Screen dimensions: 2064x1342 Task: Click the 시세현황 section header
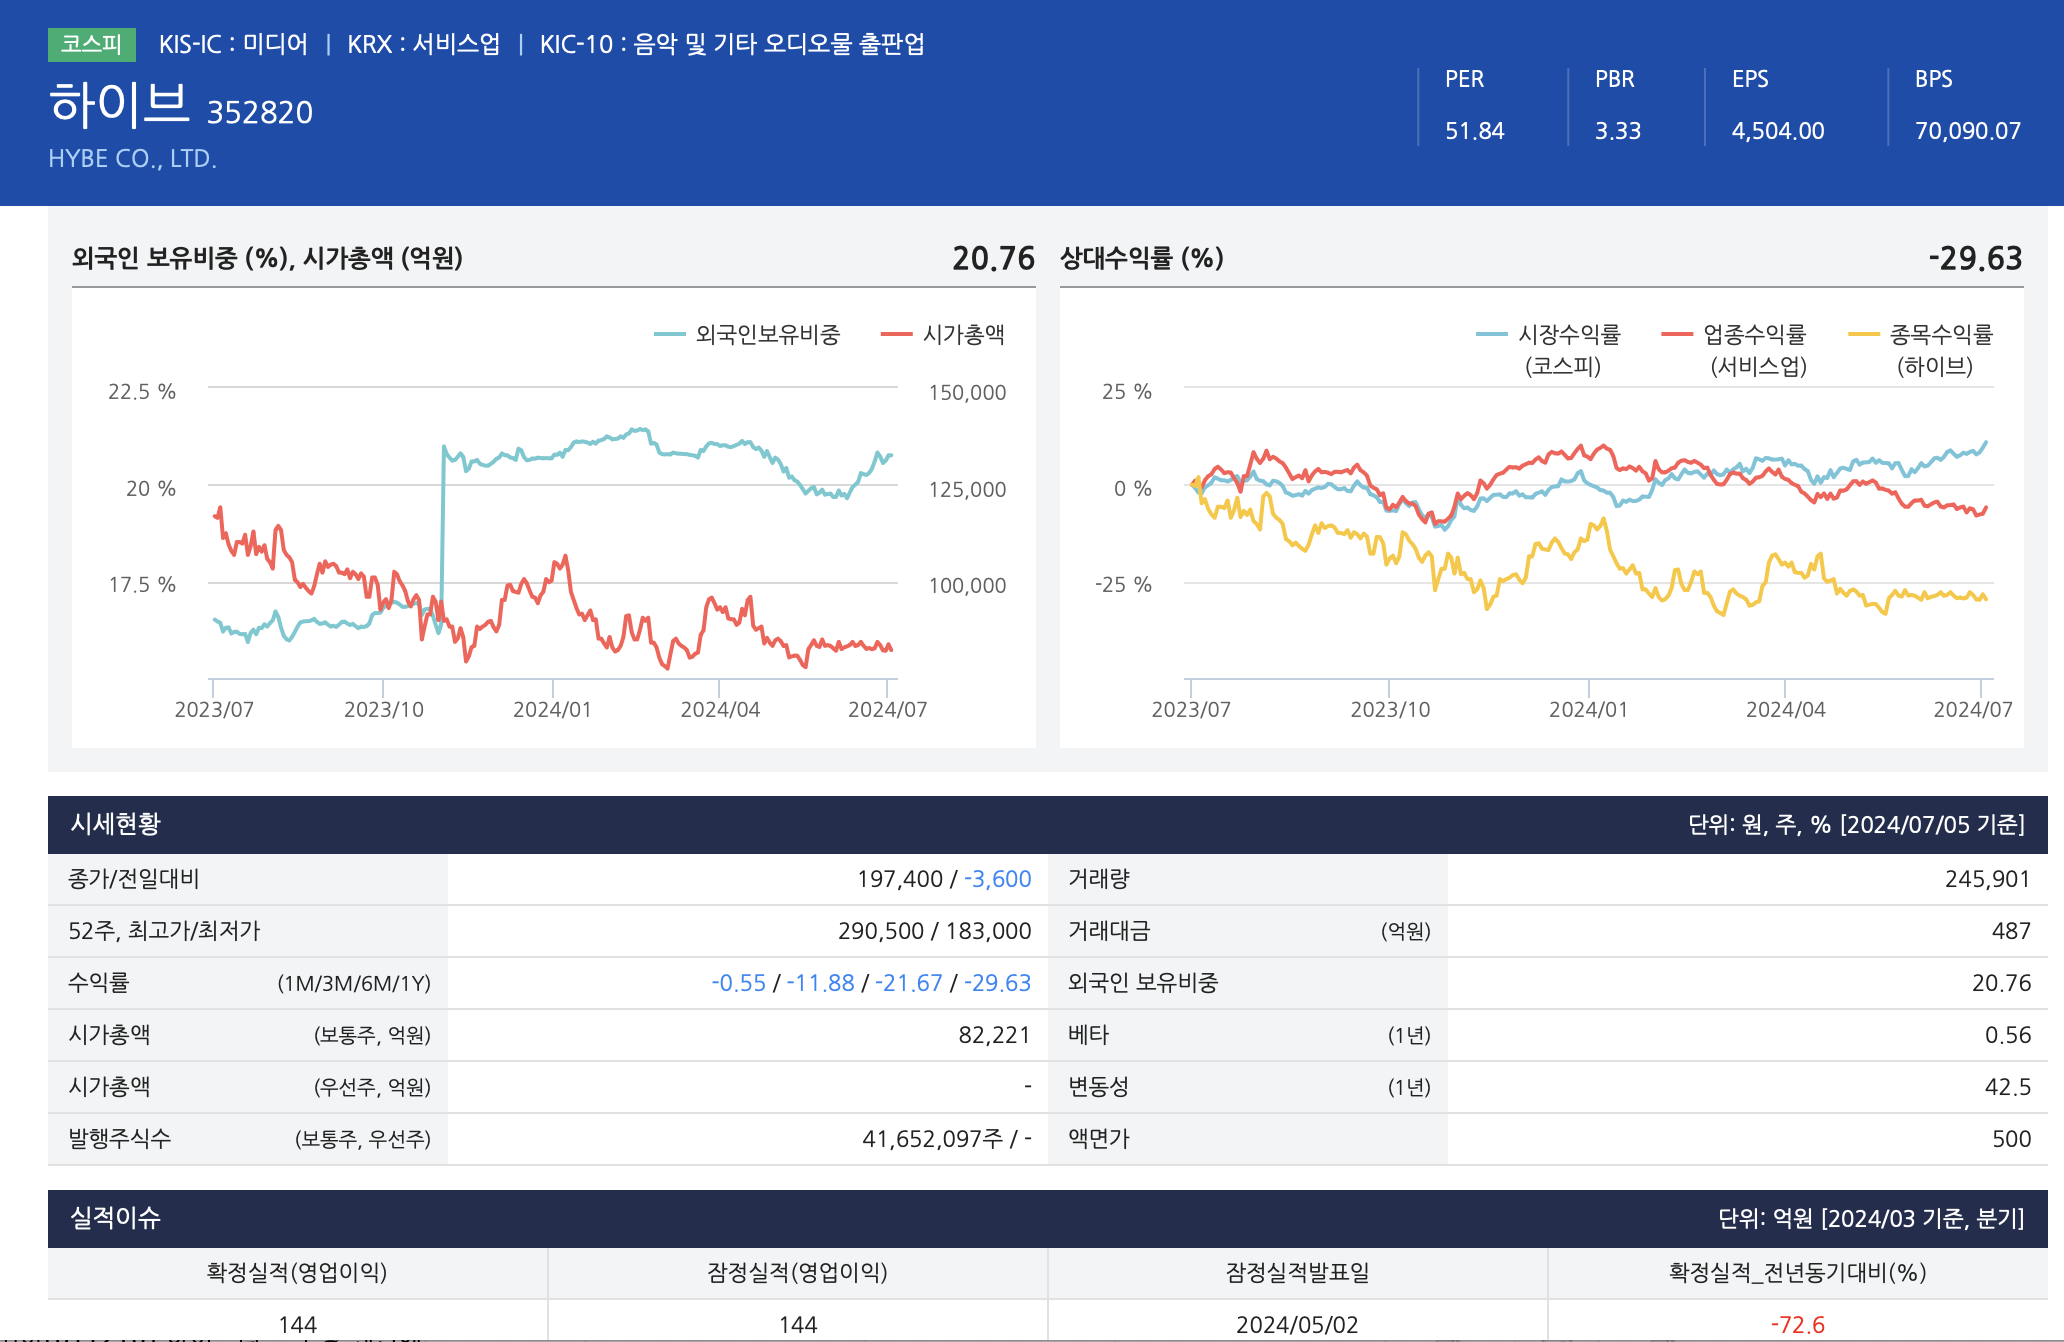coord(116,824)
